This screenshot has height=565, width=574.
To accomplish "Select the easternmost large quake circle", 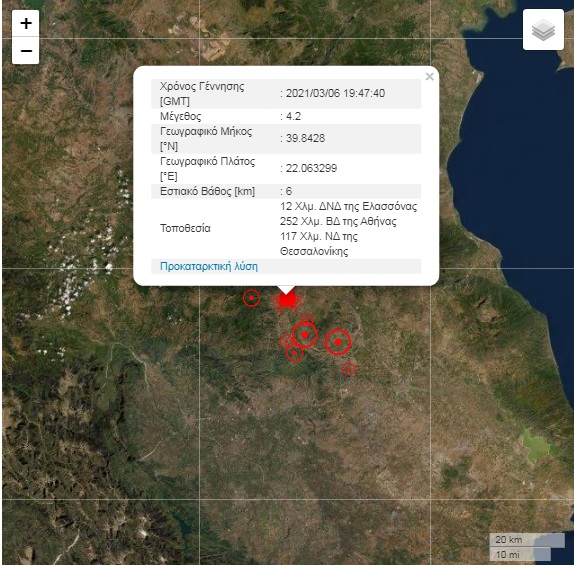I will [338, 342].
